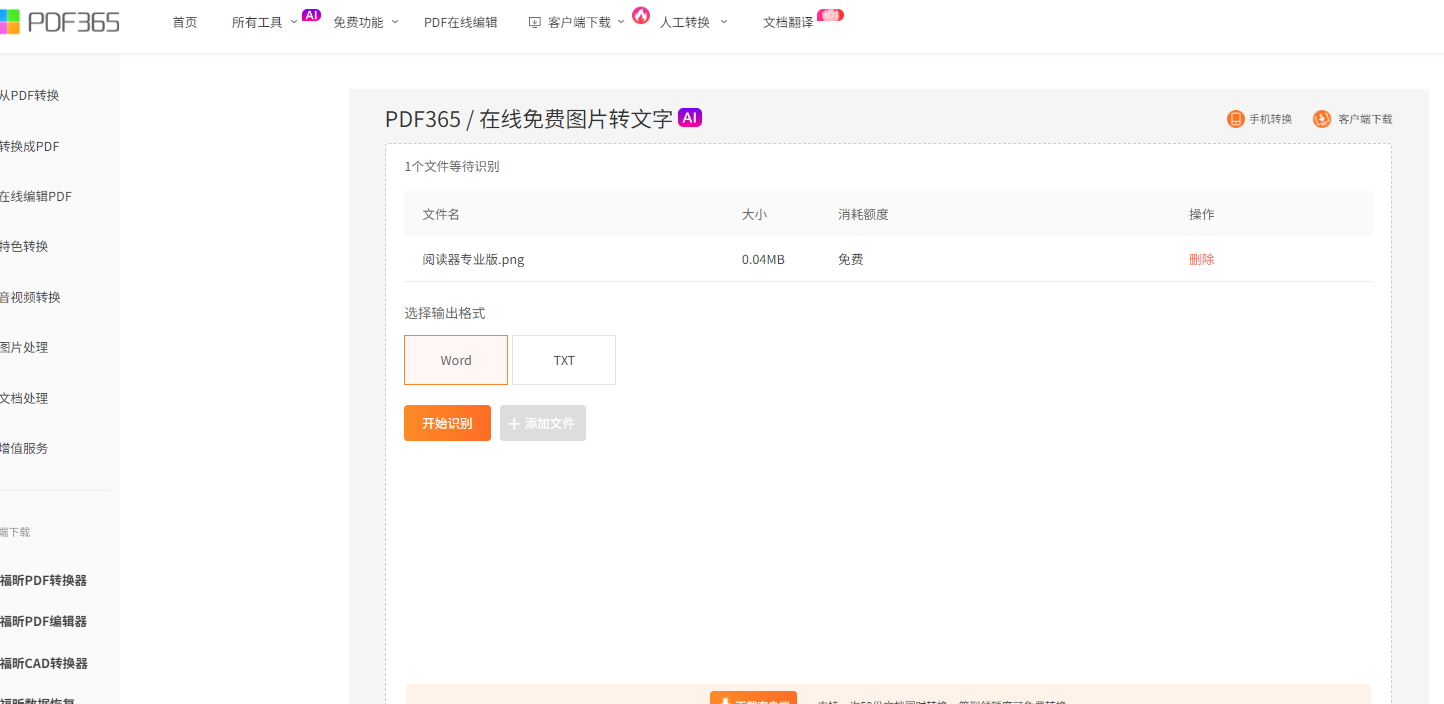Select Word as the output format
Screen dimensions: 1444x704
tap(456, 360)
